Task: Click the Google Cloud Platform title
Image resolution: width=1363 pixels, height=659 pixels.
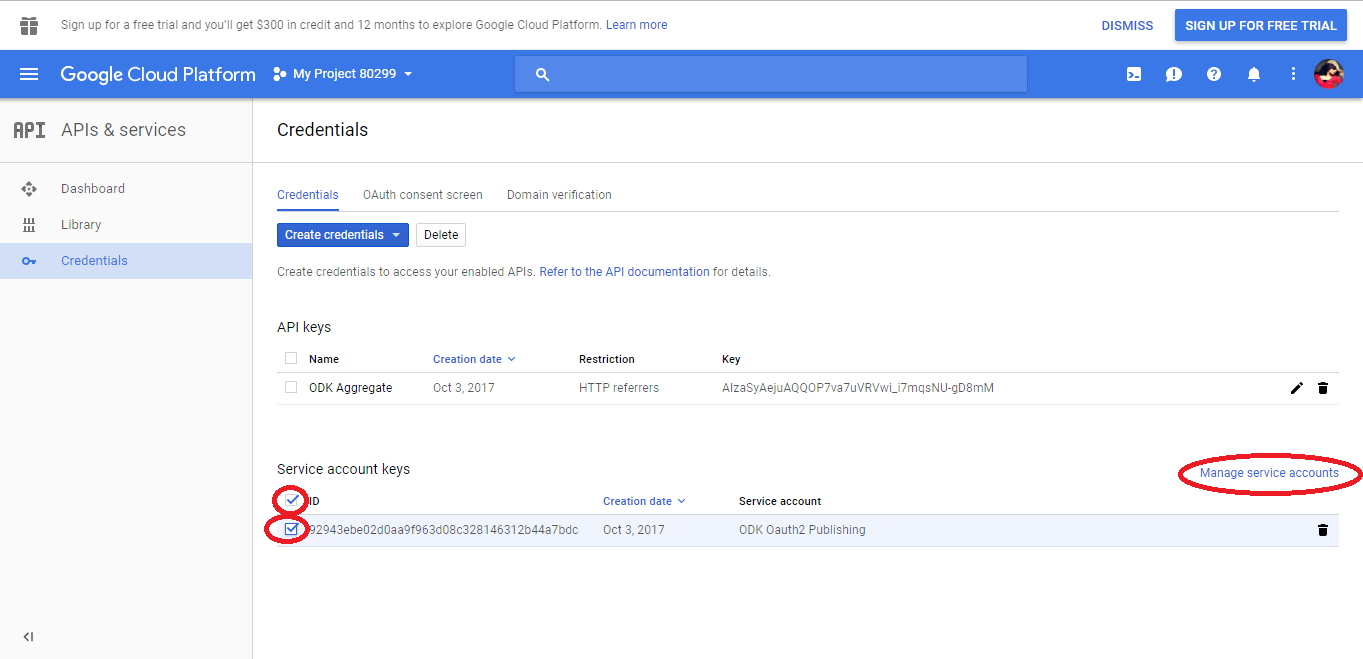Action: click(158, 74)
